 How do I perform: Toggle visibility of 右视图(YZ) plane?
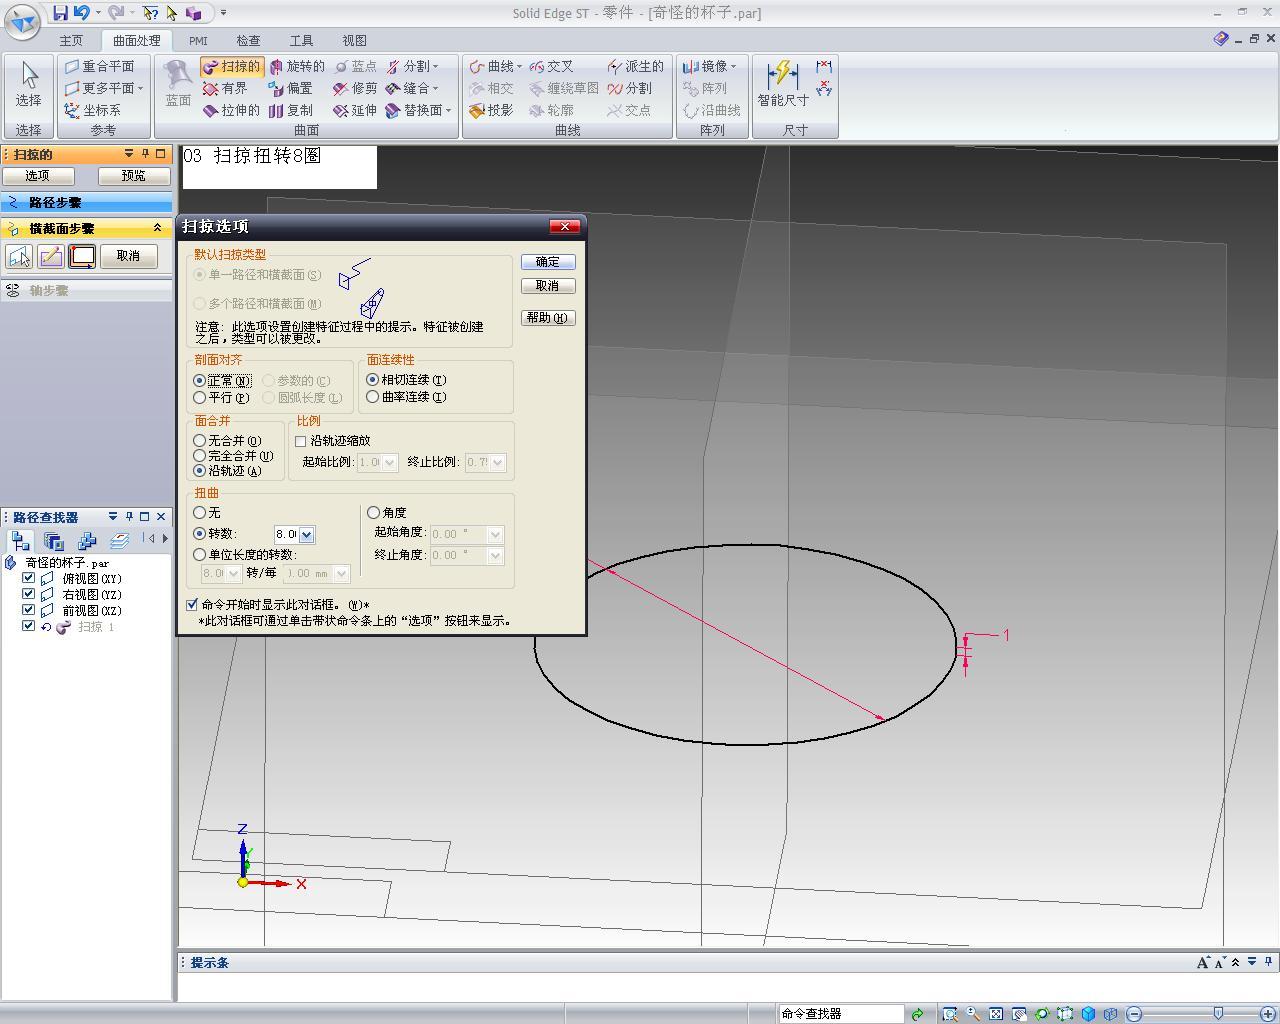[x=28, y=594]
